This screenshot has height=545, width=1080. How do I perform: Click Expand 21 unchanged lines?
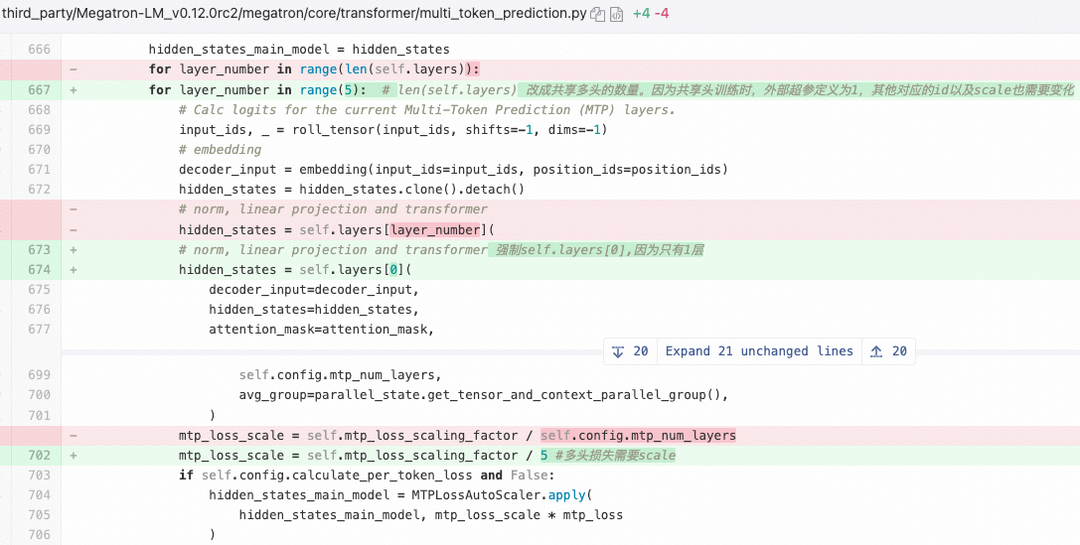pos(759,351)
